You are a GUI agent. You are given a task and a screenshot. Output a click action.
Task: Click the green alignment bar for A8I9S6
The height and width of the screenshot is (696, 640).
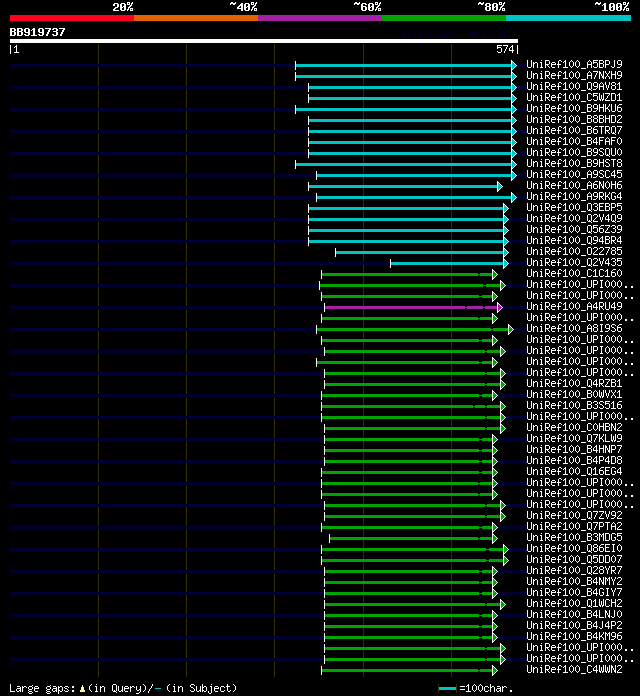click(415, 329)
